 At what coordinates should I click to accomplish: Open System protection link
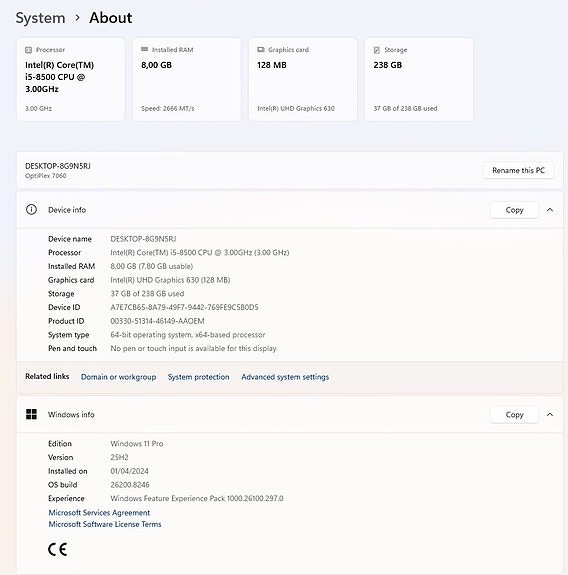(198, 377)
